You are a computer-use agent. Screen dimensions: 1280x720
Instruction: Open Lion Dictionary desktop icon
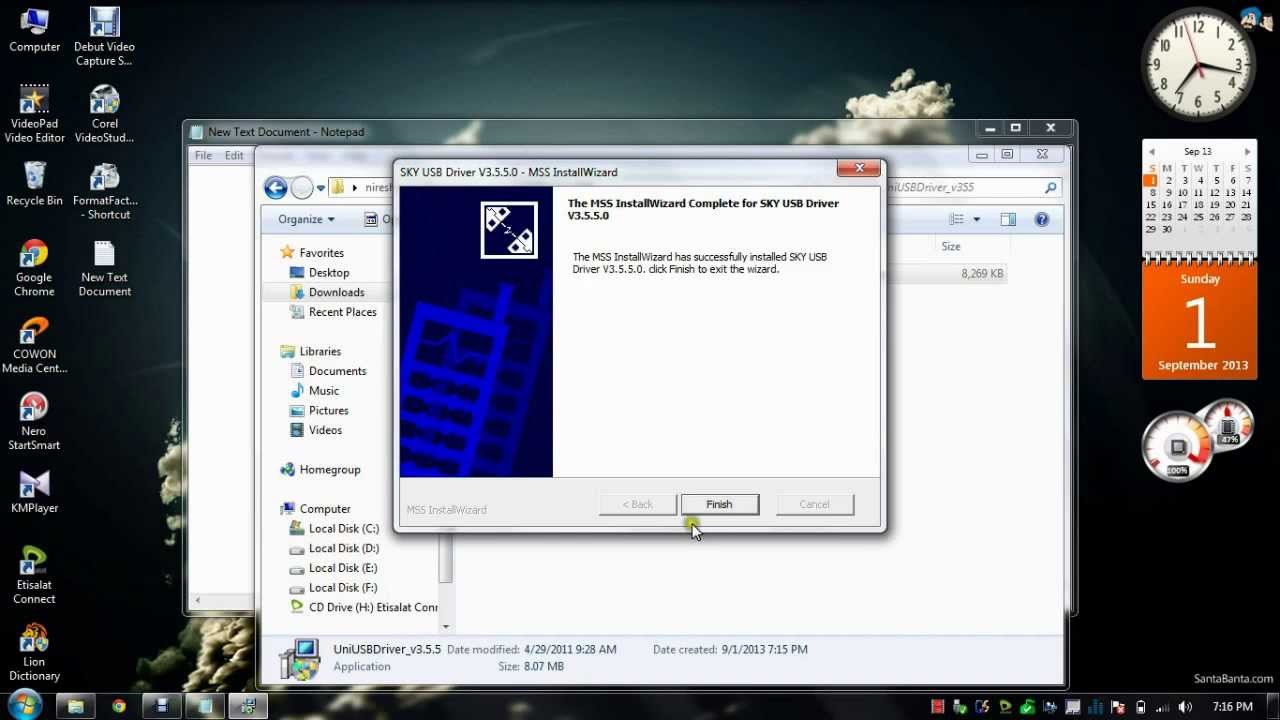coord(34,652)
